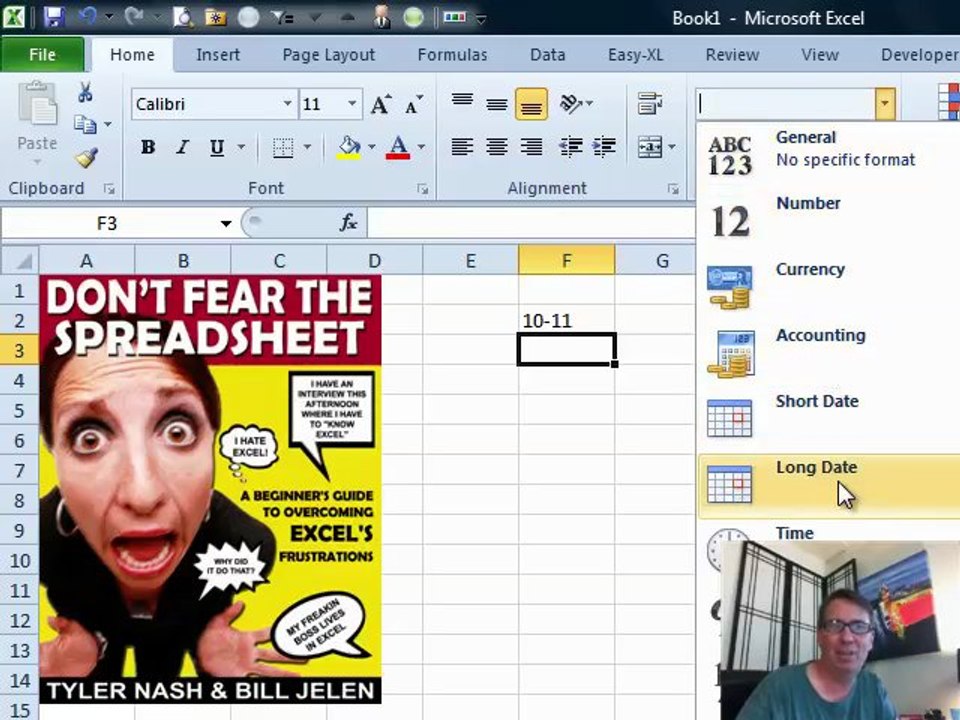Toggle Bold formatting

pyautogui.click(x=148, y=147)
